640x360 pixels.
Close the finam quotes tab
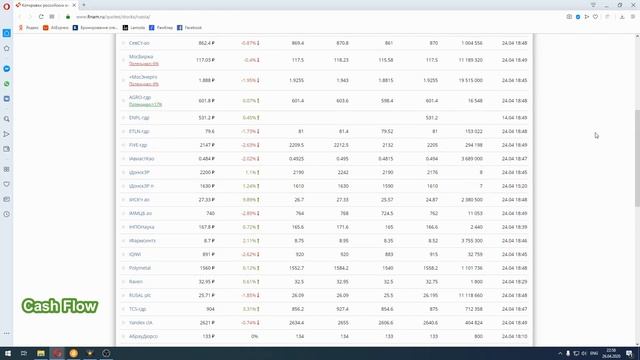click(x=74, y=5)
